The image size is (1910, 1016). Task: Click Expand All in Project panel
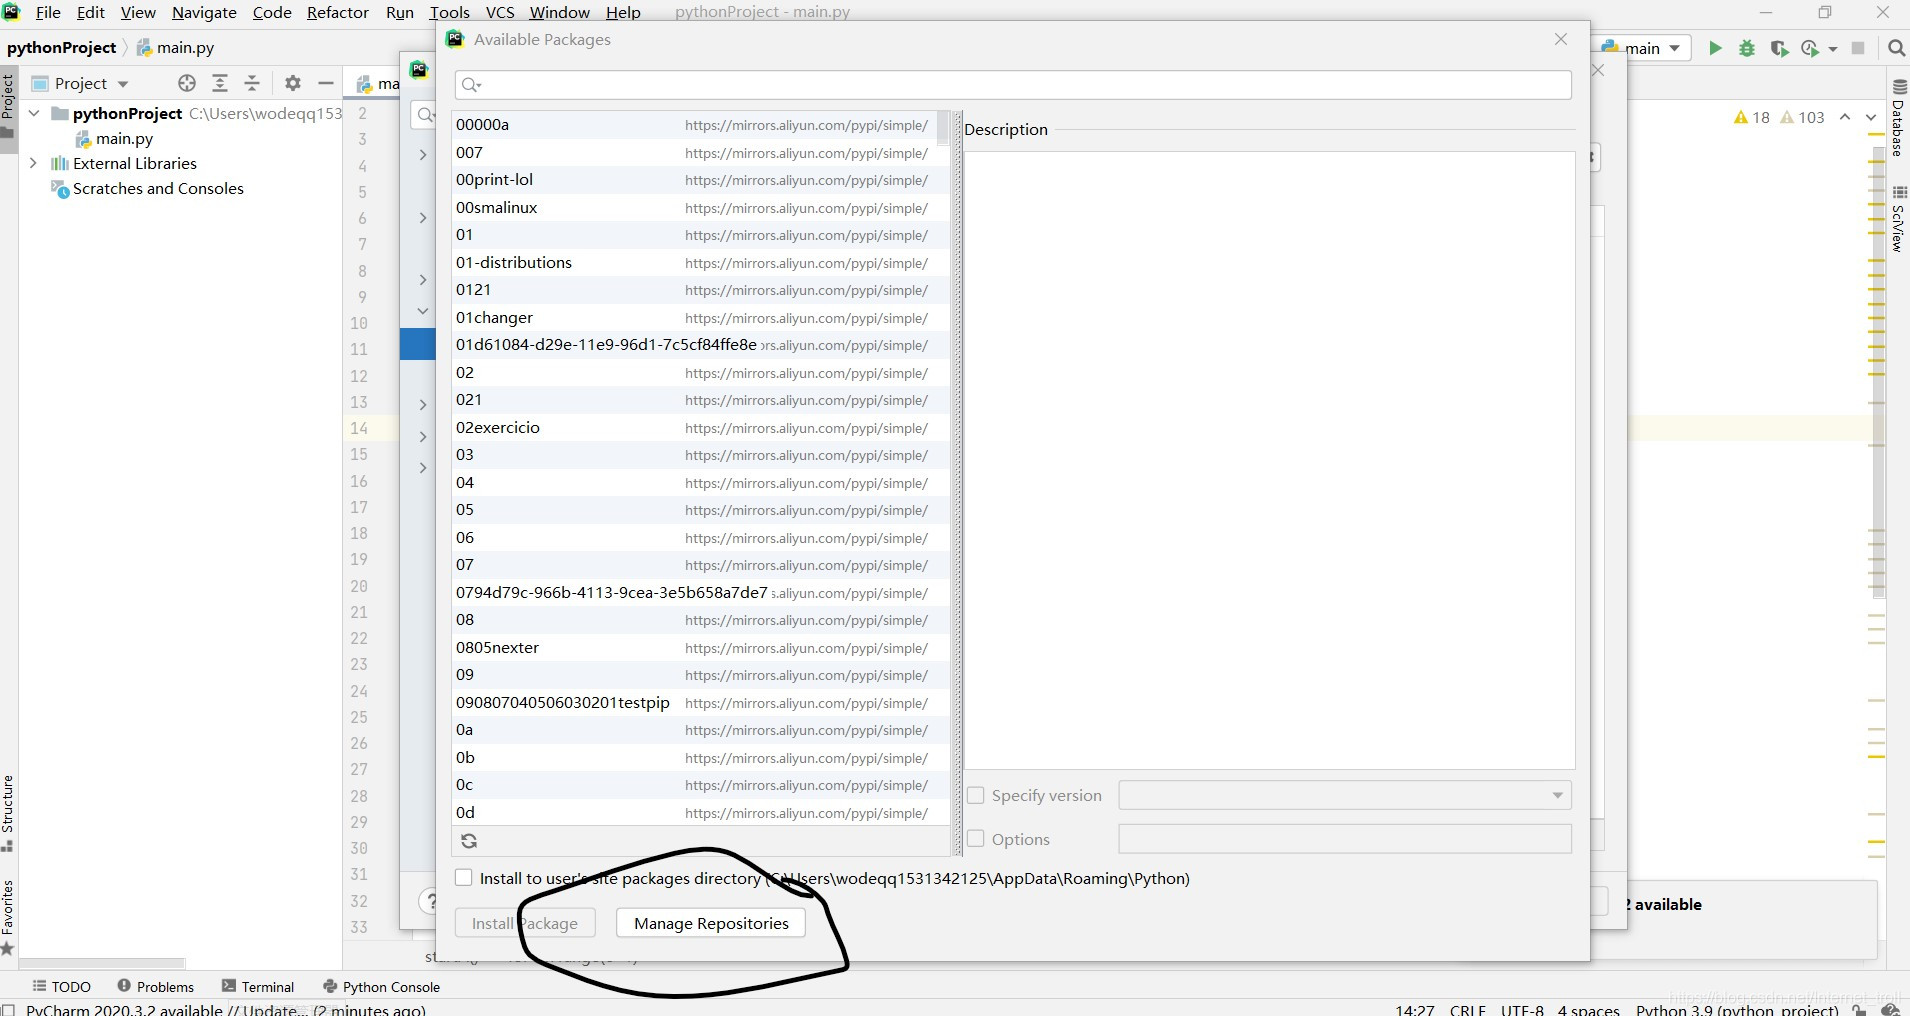tap(220, 83)
